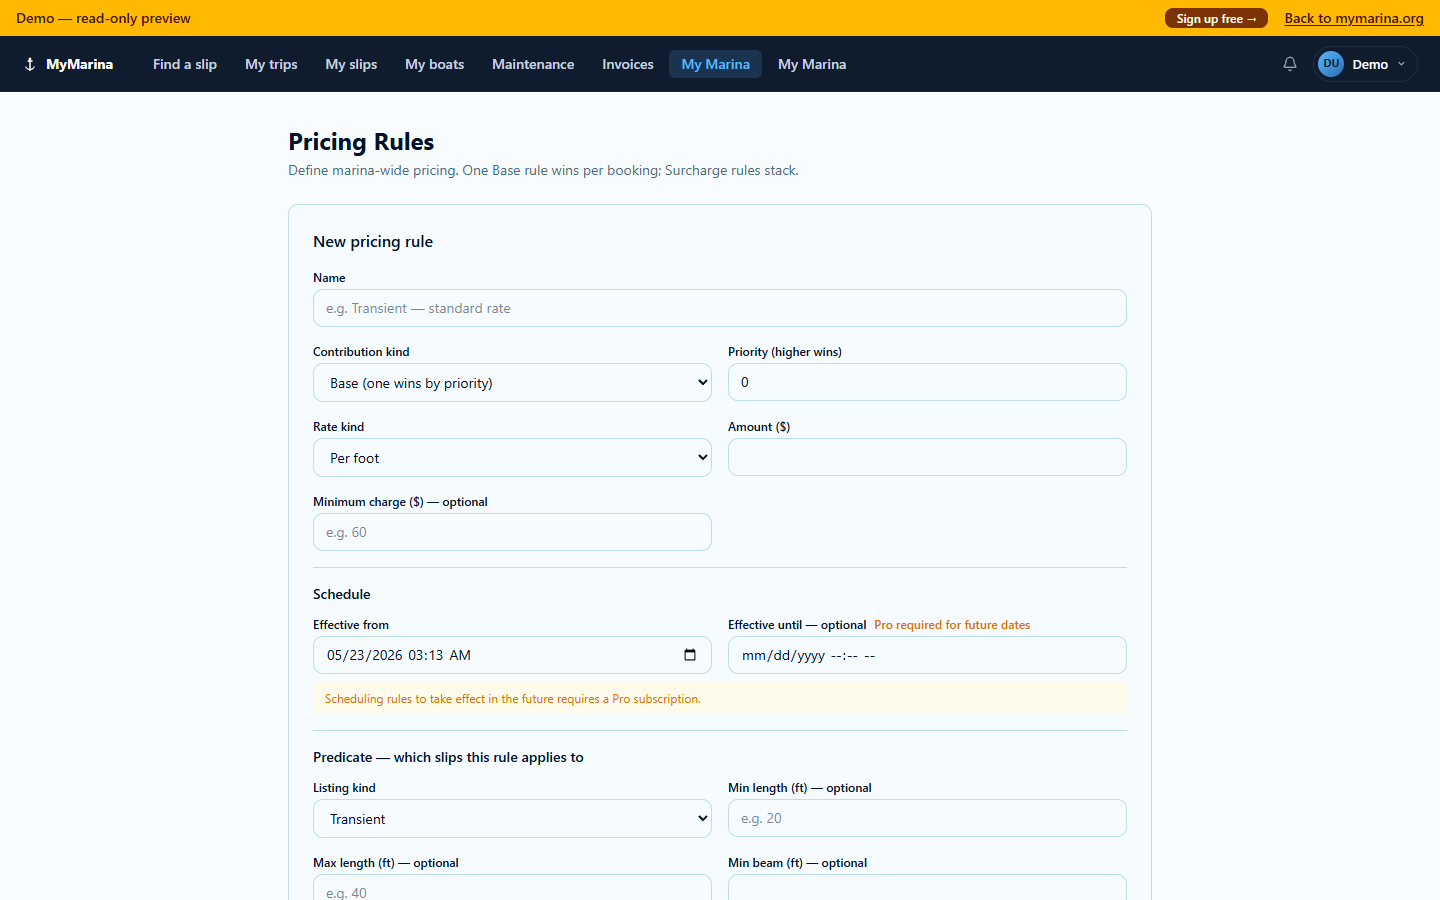Screen dimensions: 1440x900
Task: Open My slips page
Action: pyautogui.click(x=351, y=64)
